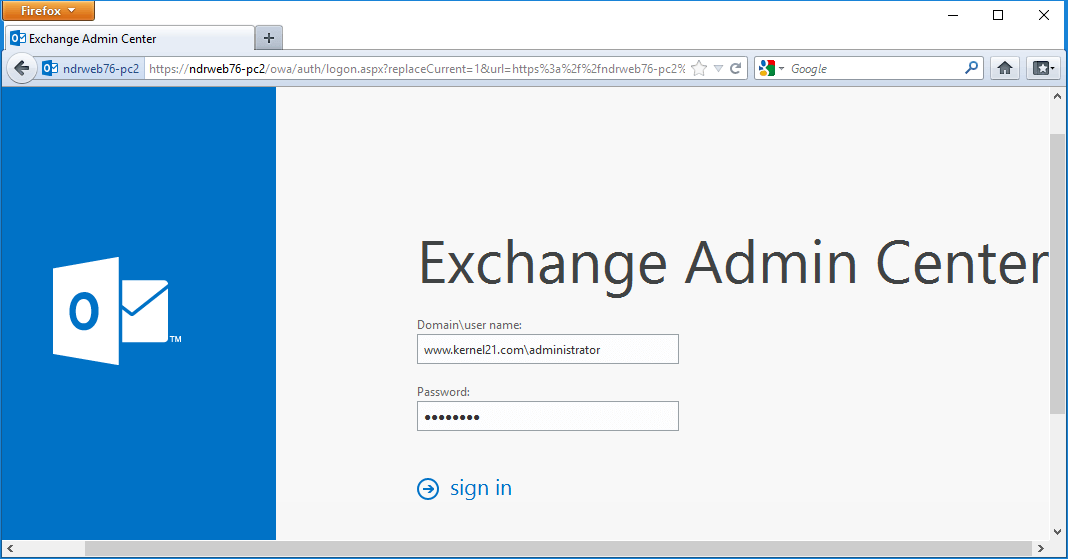Open the Google search engine selector
The image size is (1068, 559).
pyautogui.click(x=772, y=69)
